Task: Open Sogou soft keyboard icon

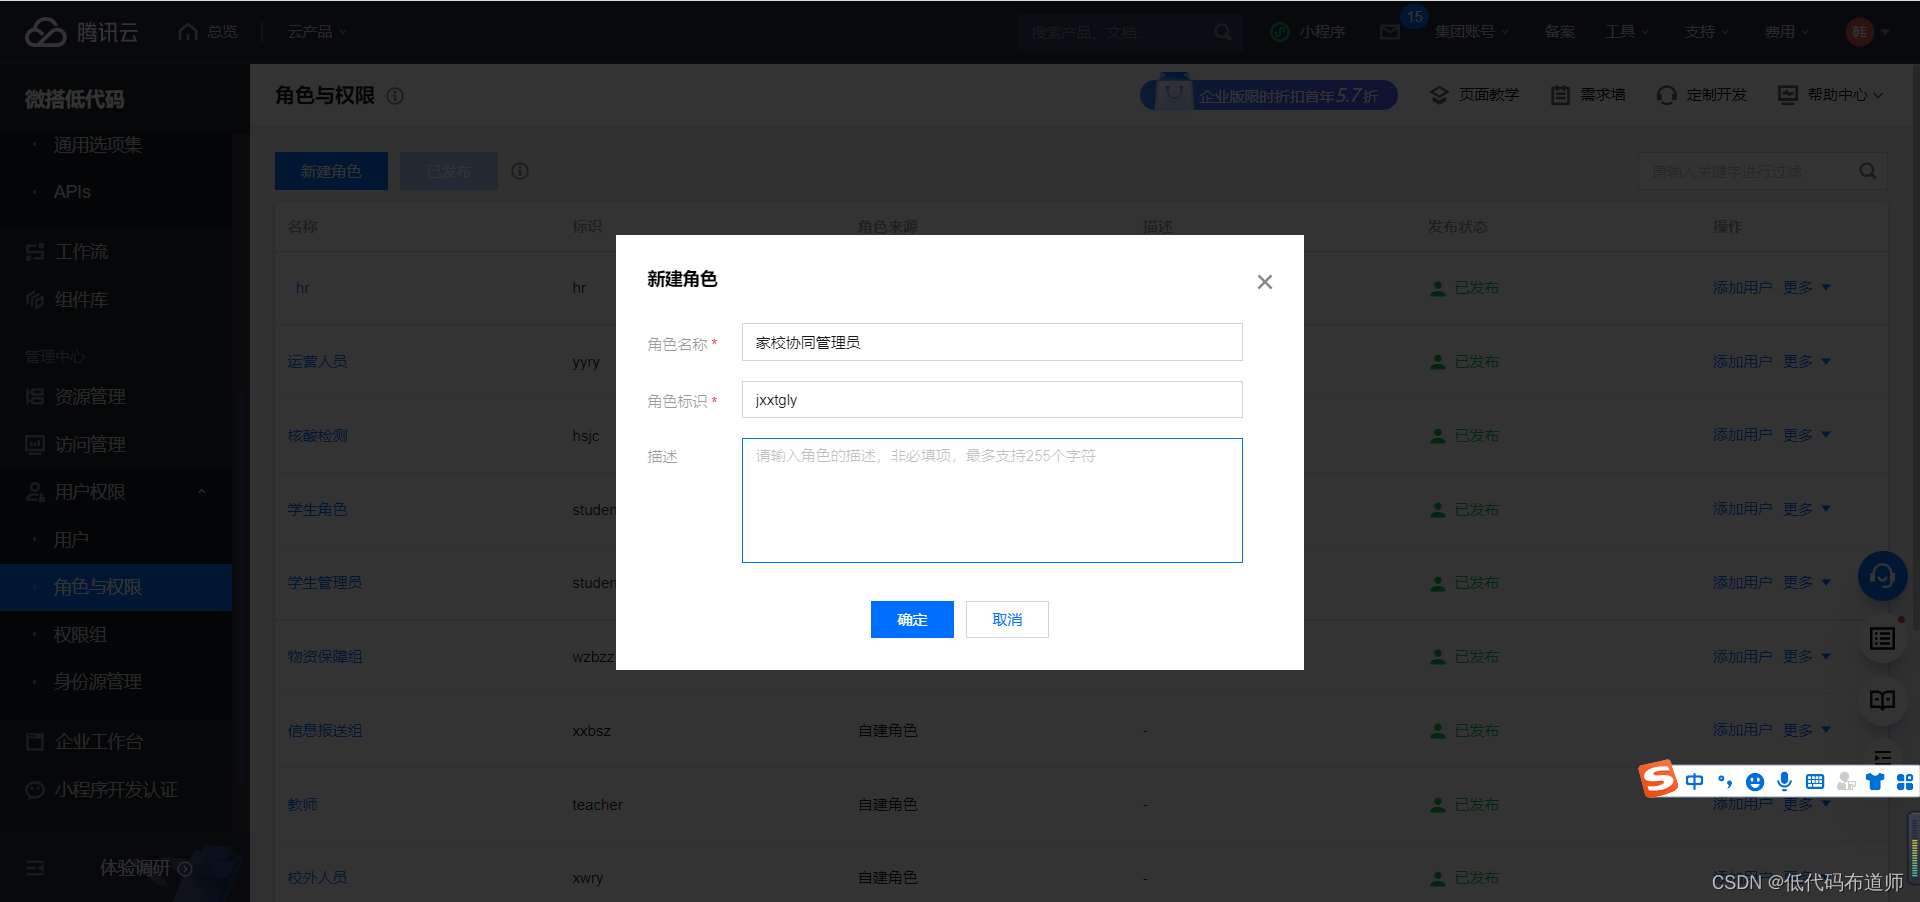Action: (1815, 782)
